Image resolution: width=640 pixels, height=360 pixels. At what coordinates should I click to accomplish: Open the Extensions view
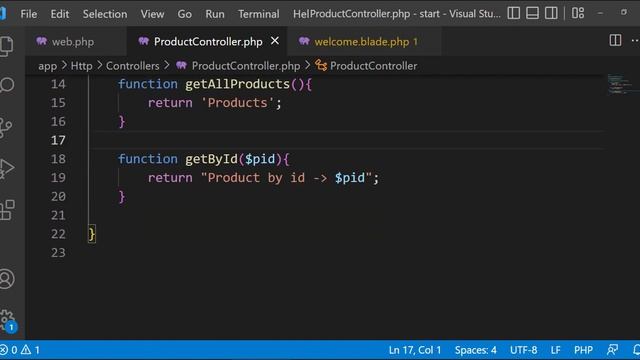[x=7, y=210]
